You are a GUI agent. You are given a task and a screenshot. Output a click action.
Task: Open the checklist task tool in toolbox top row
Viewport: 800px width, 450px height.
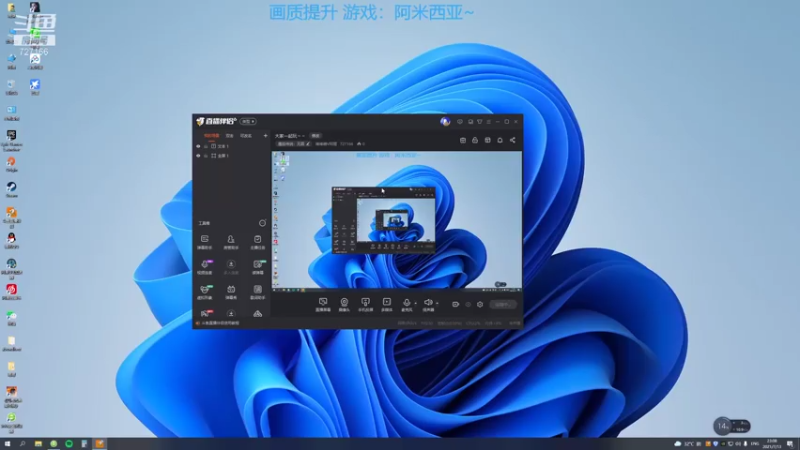coord(258,242)
